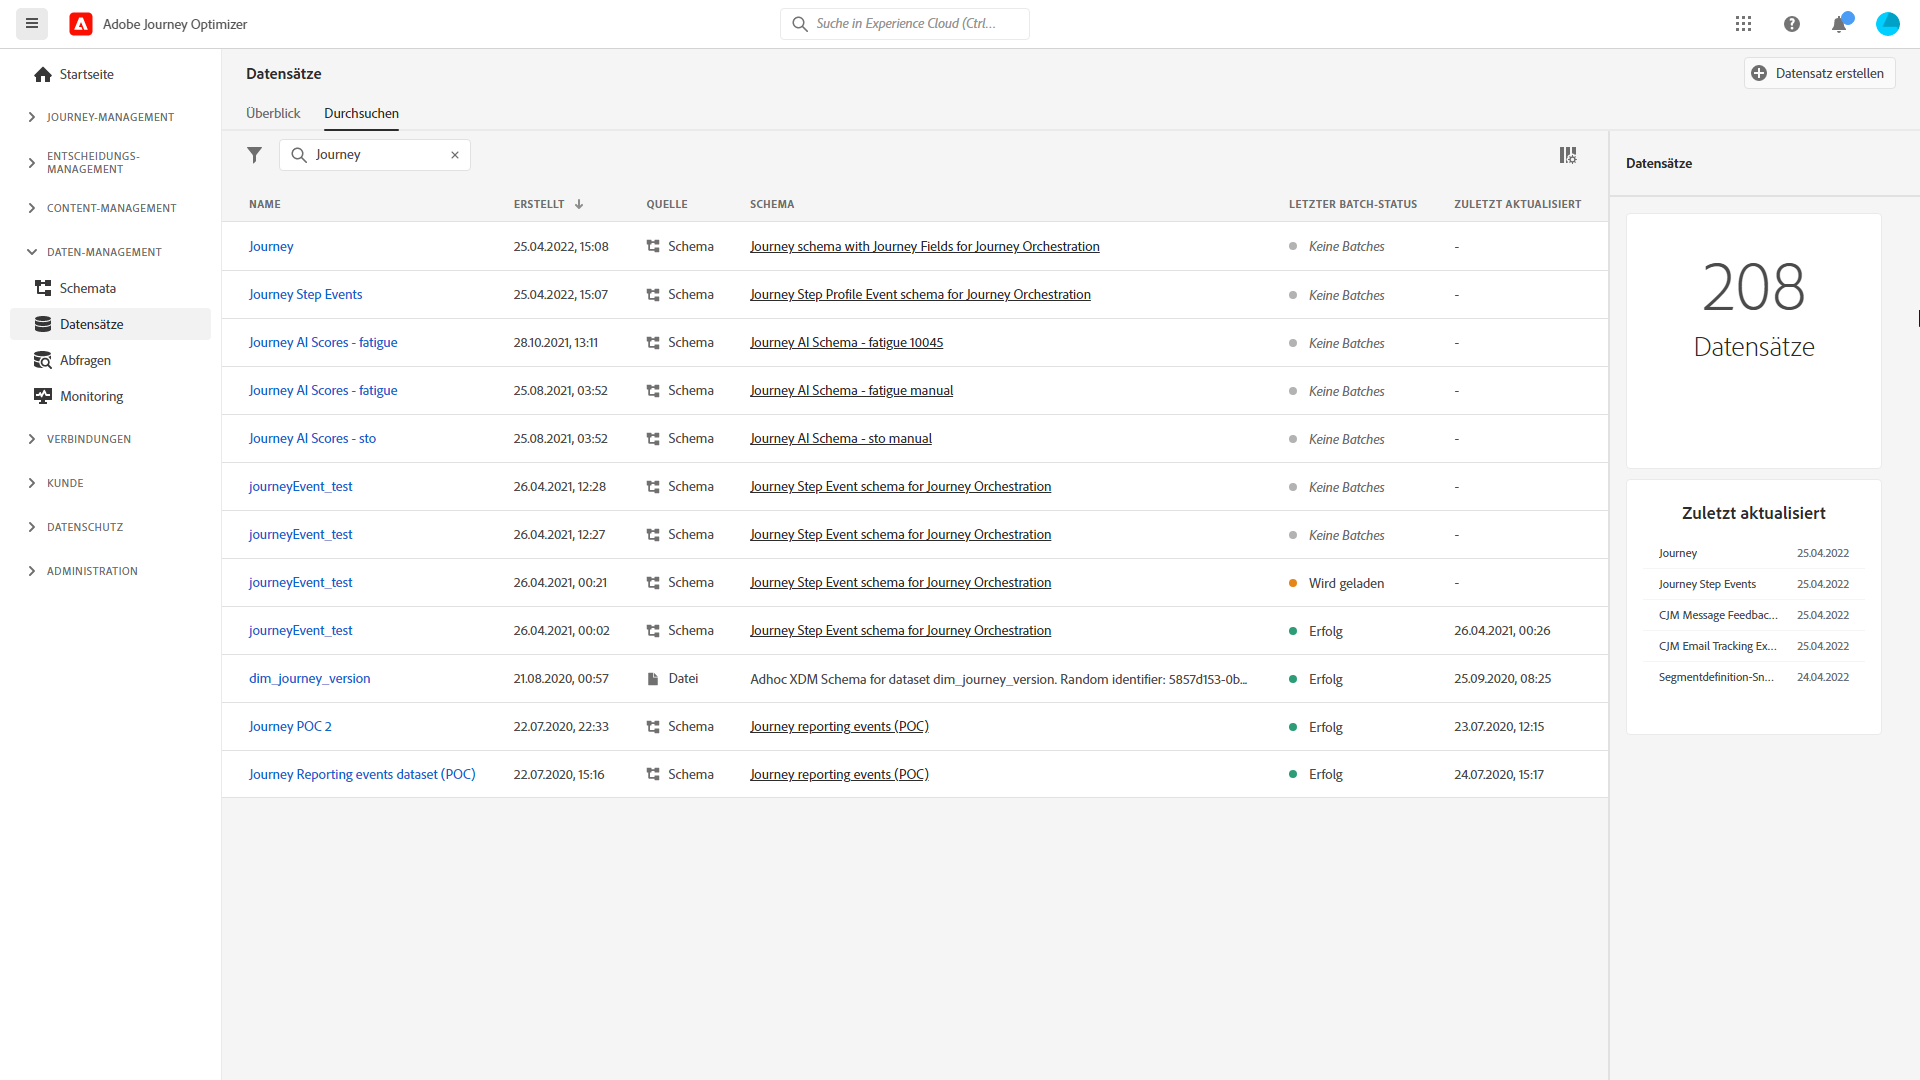Open Monitoring in the sidebar
This screenshot has width=1920, height=1080.
point(91,396)
